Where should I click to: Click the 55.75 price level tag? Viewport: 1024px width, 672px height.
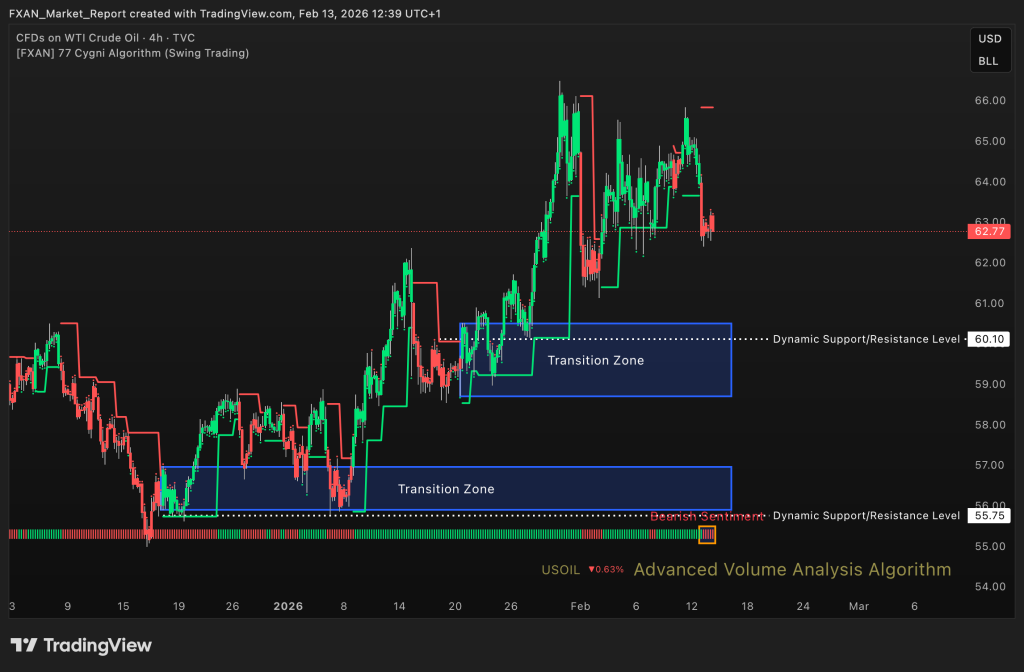[987, 515]
